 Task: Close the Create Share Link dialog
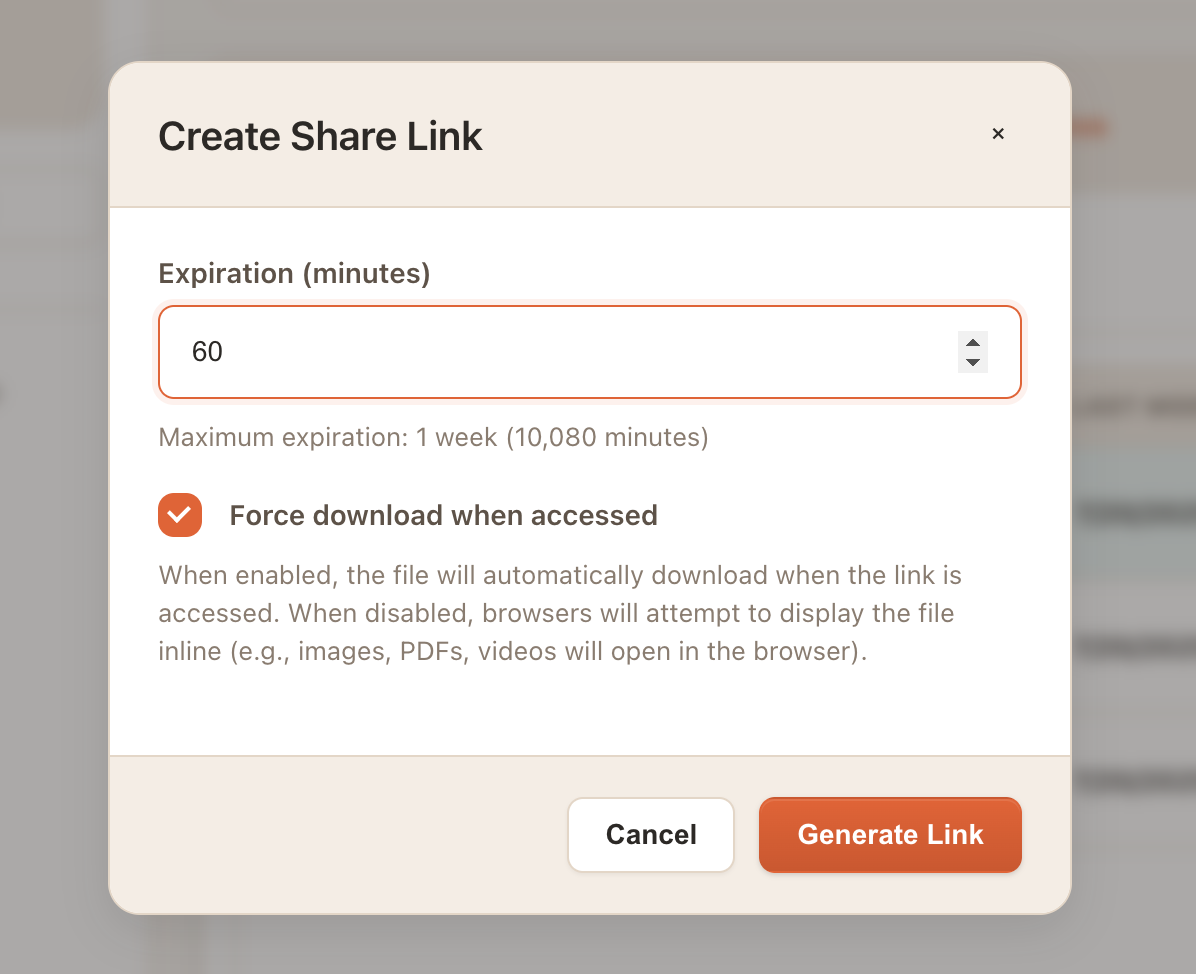click(x=997, y=134)
